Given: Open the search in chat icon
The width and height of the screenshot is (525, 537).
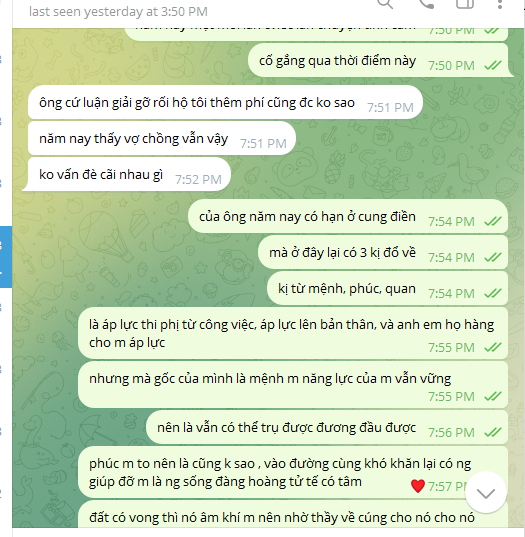Looking at the screenshot, I should (x=385, y=3).
